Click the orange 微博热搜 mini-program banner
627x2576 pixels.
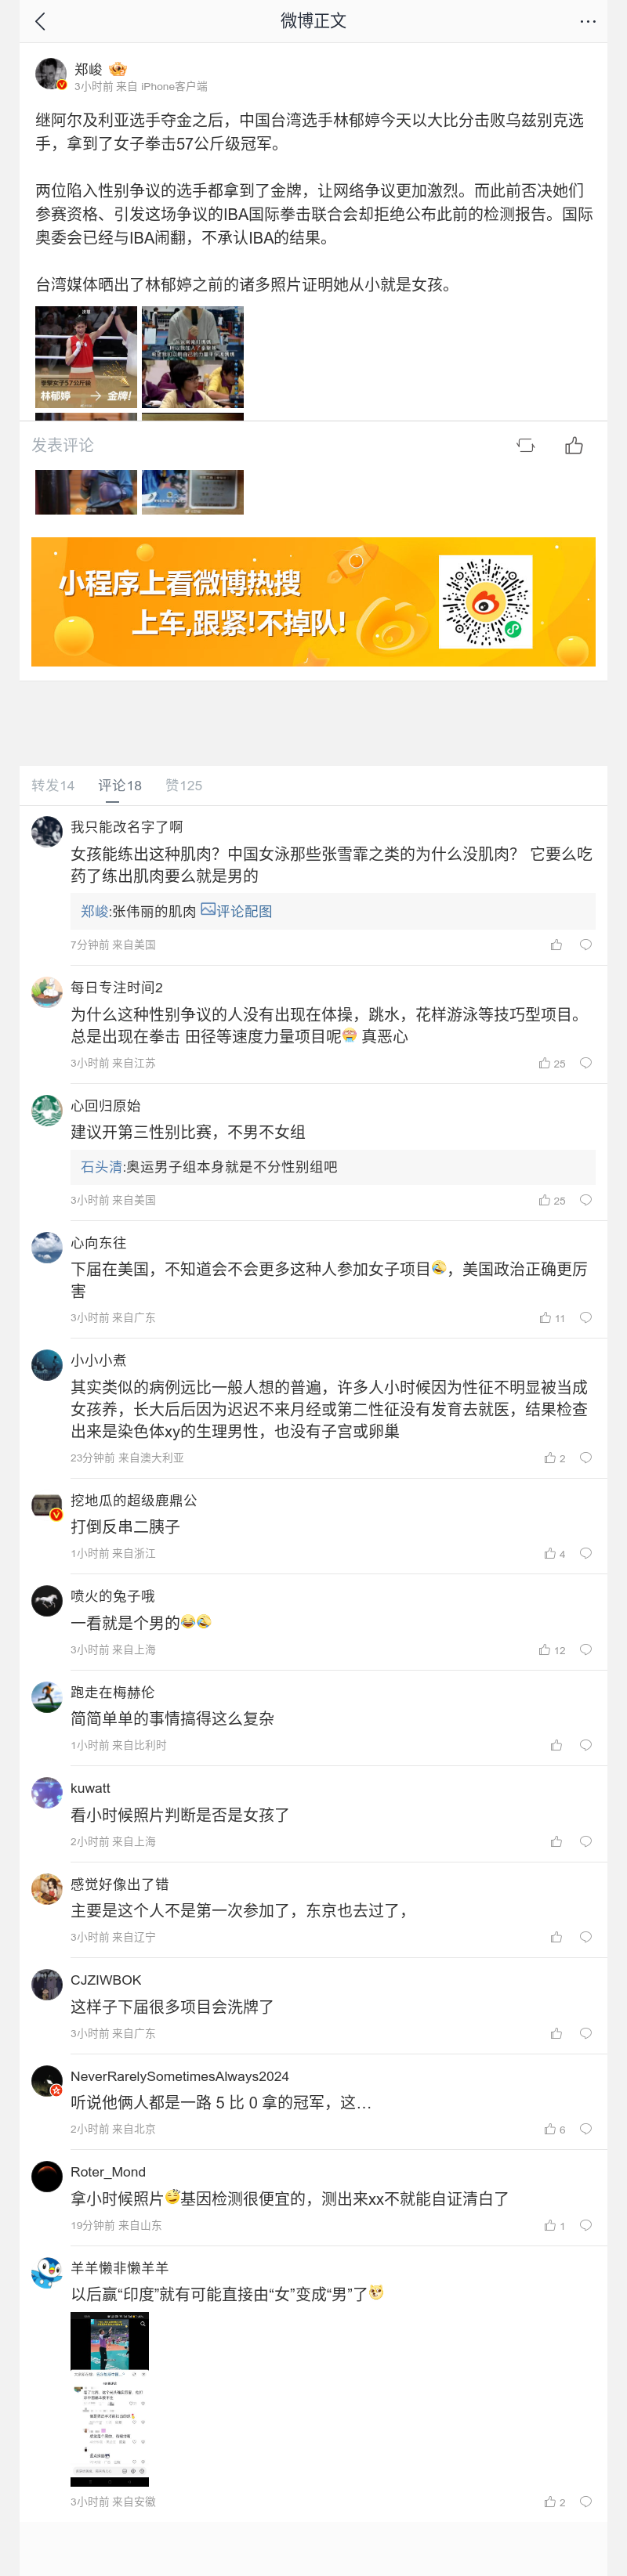(x=313, y=601)
